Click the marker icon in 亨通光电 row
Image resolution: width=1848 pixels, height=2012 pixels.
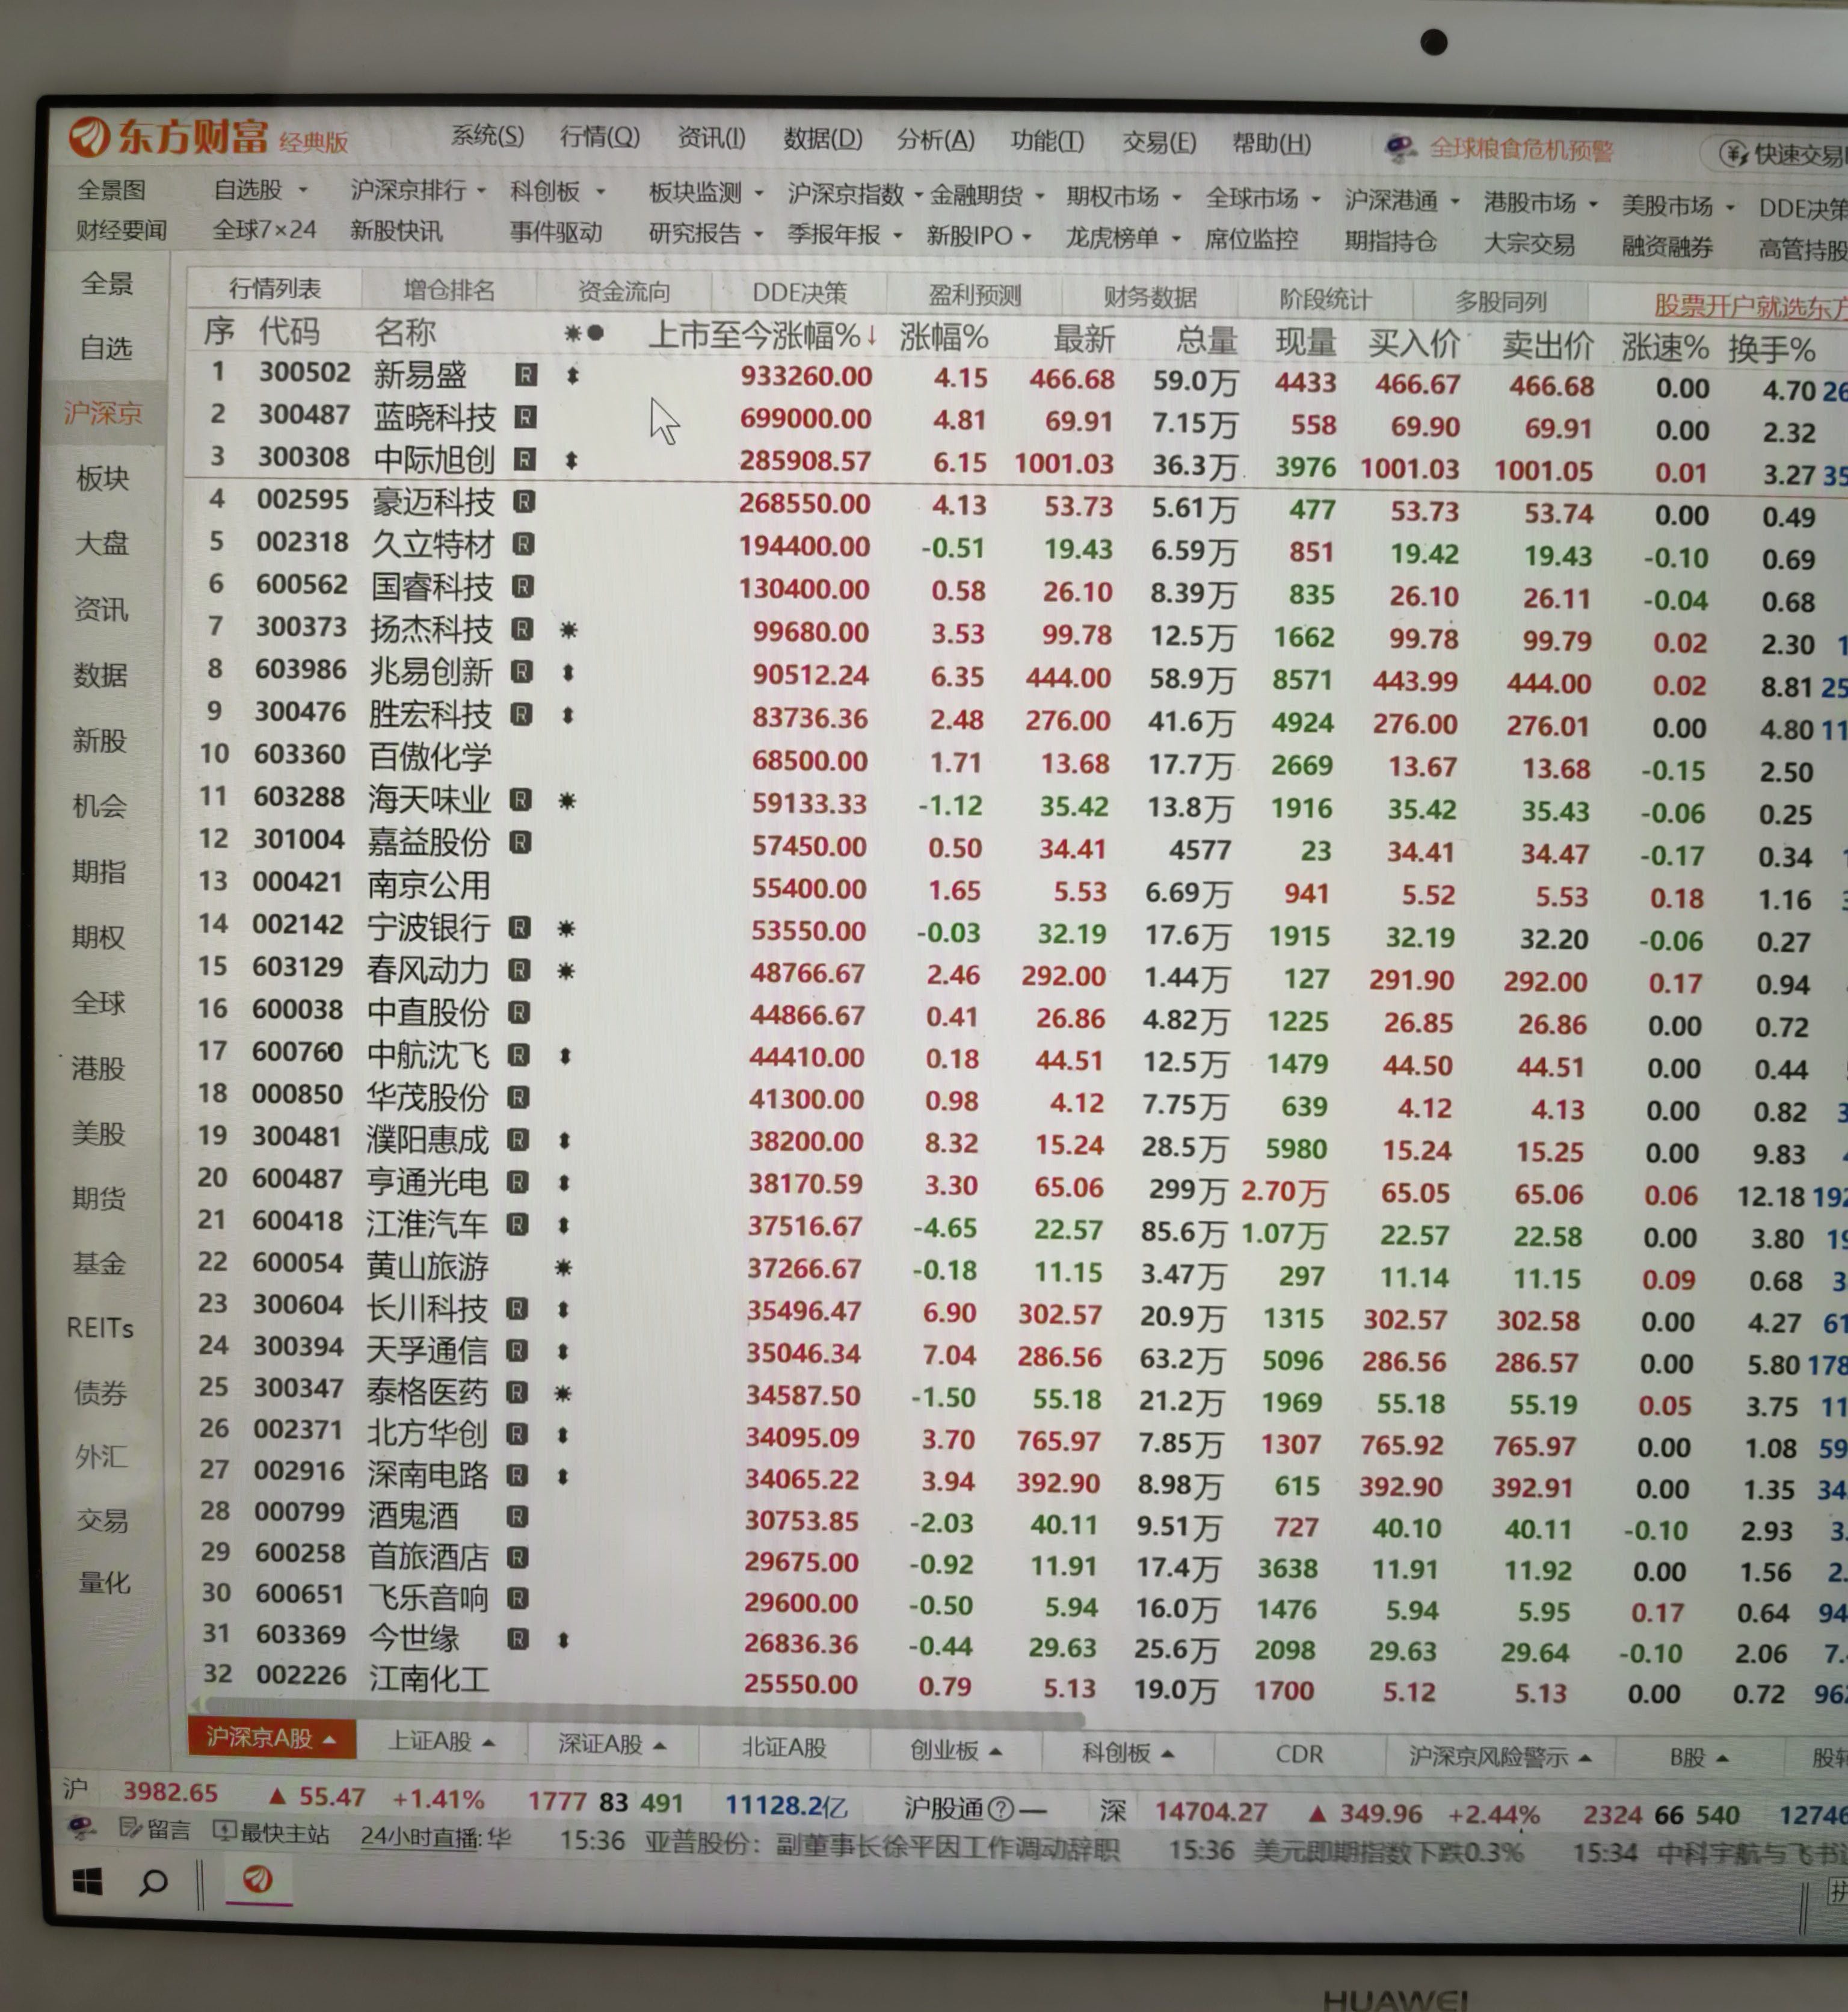coord(564,1183)
